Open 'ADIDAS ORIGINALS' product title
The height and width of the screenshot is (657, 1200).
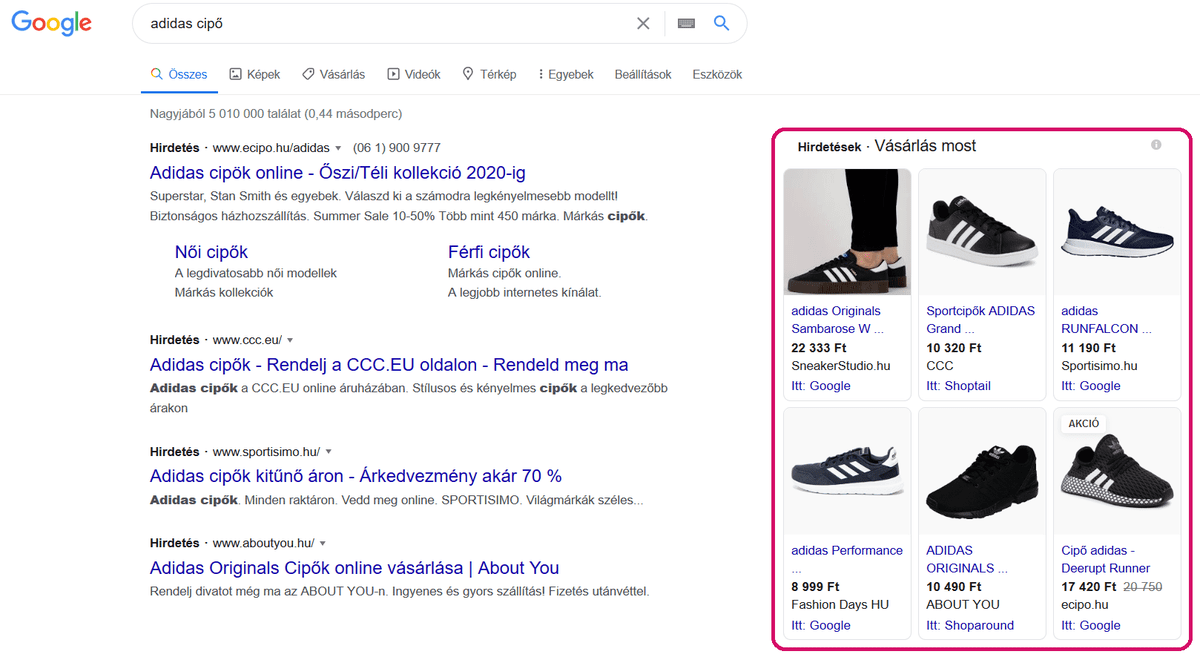coord(967,559)
